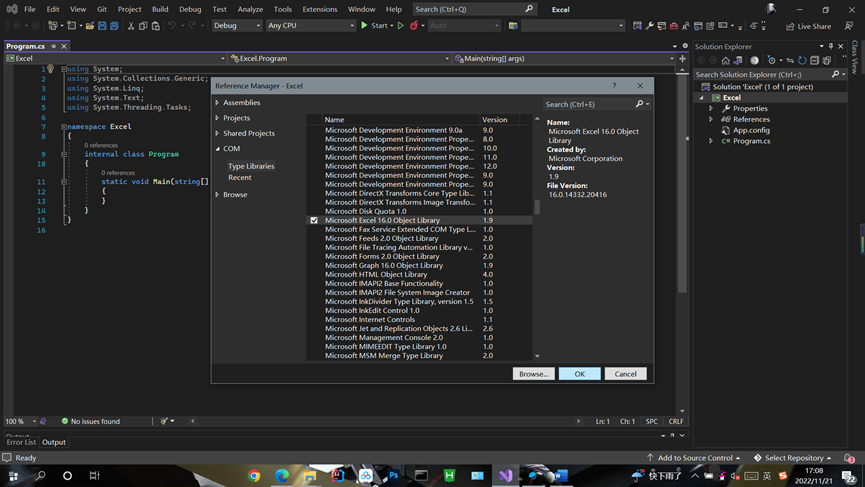Click the Cut scissors icon in toolbar
The image size is (865, 487).
(131, 26)
